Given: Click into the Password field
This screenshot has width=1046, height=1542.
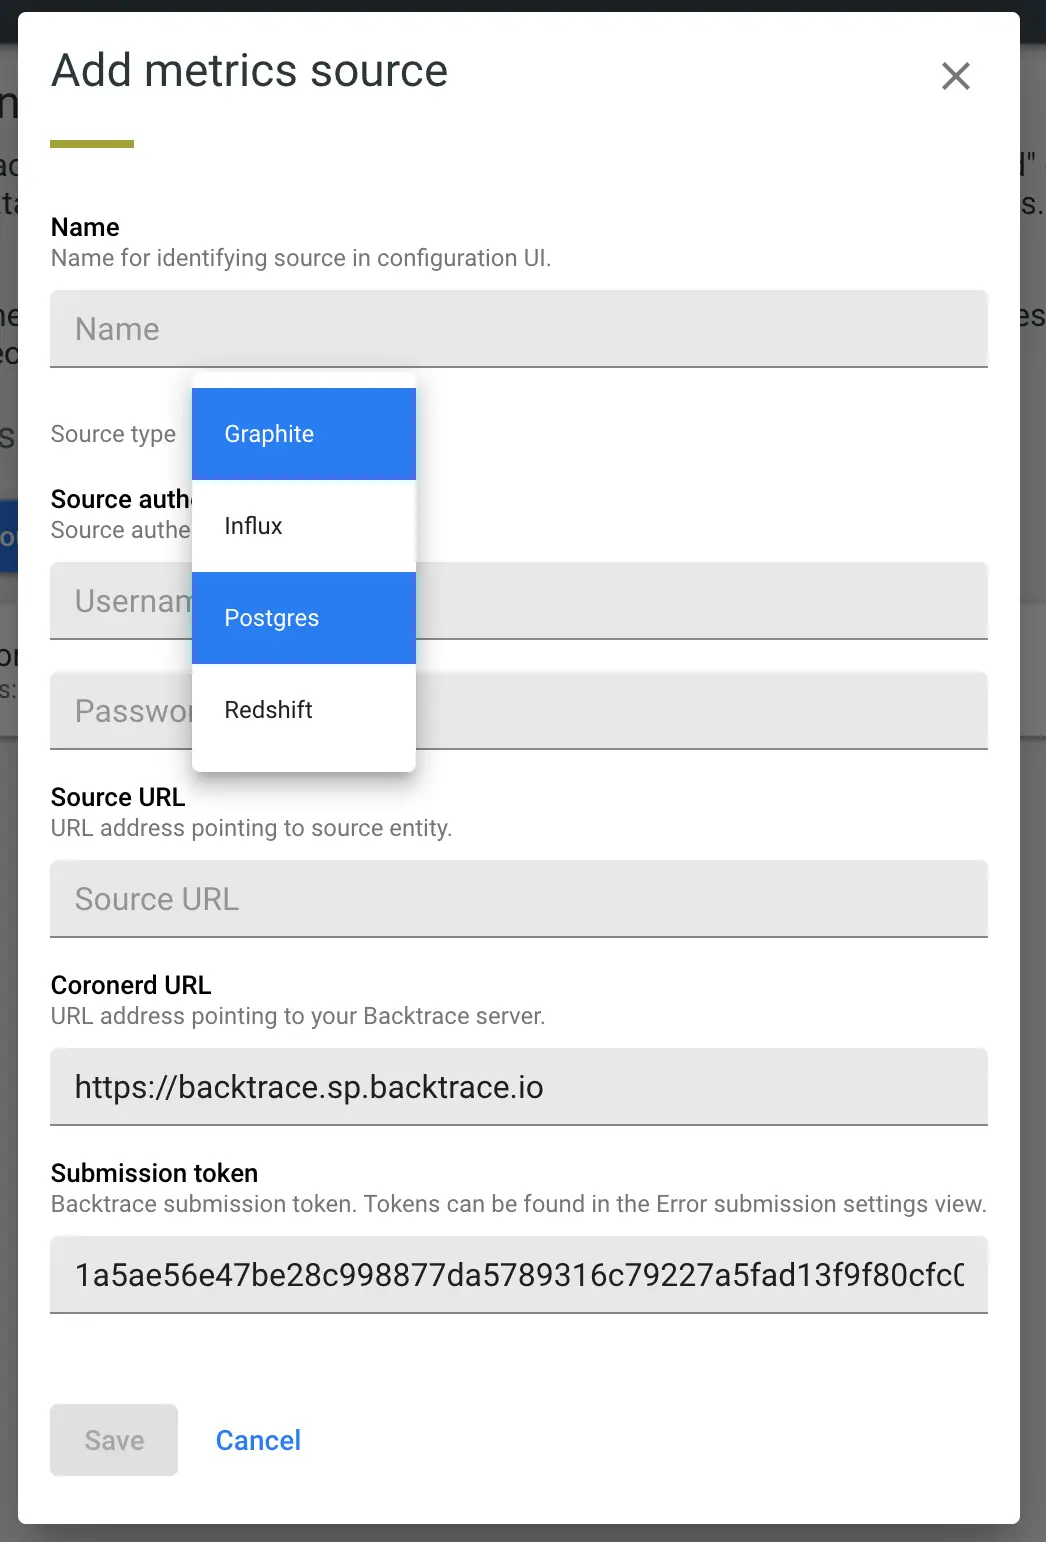Looking at the screenshot, I should (x=700, y=711).
